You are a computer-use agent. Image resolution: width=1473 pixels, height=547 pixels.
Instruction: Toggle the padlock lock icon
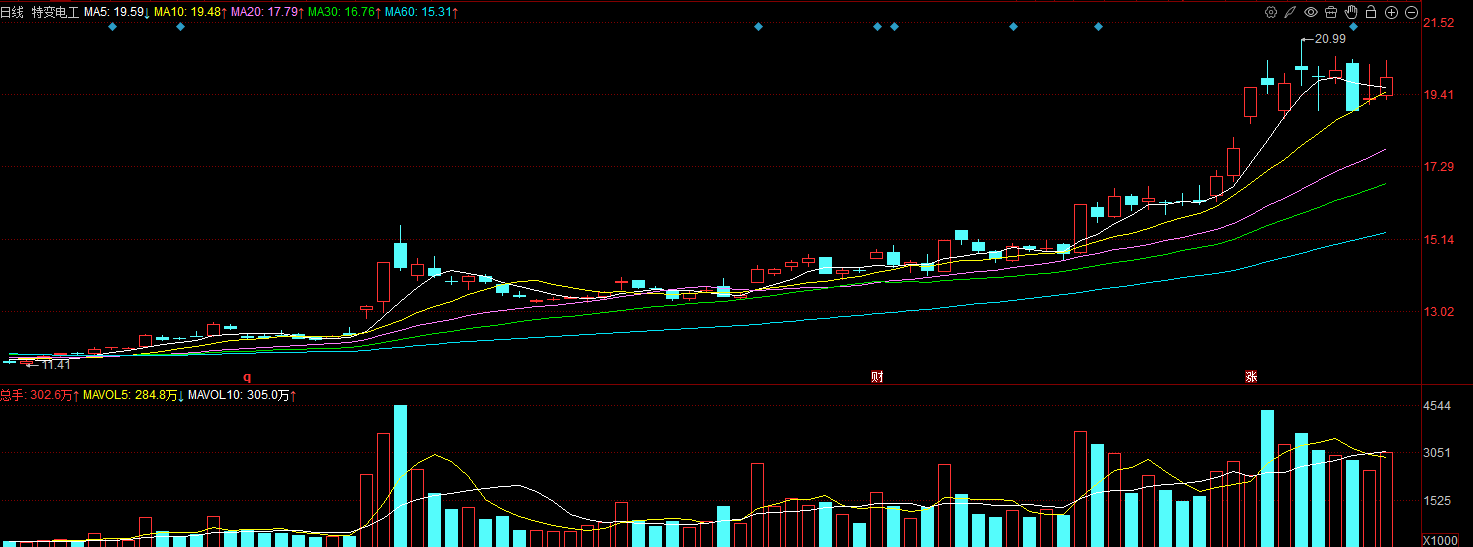[1371, 12]
